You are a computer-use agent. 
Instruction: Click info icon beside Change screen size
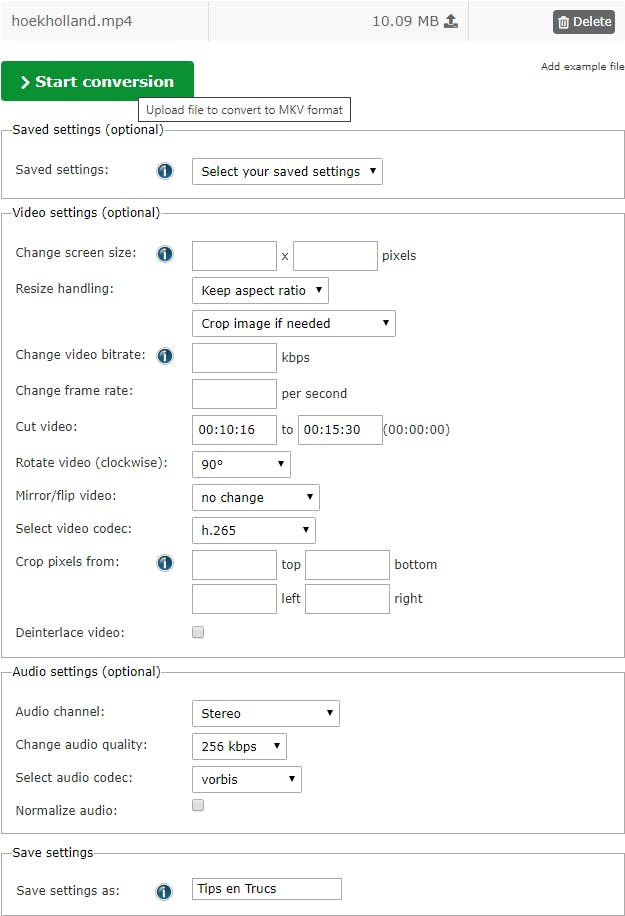point(165,254)
